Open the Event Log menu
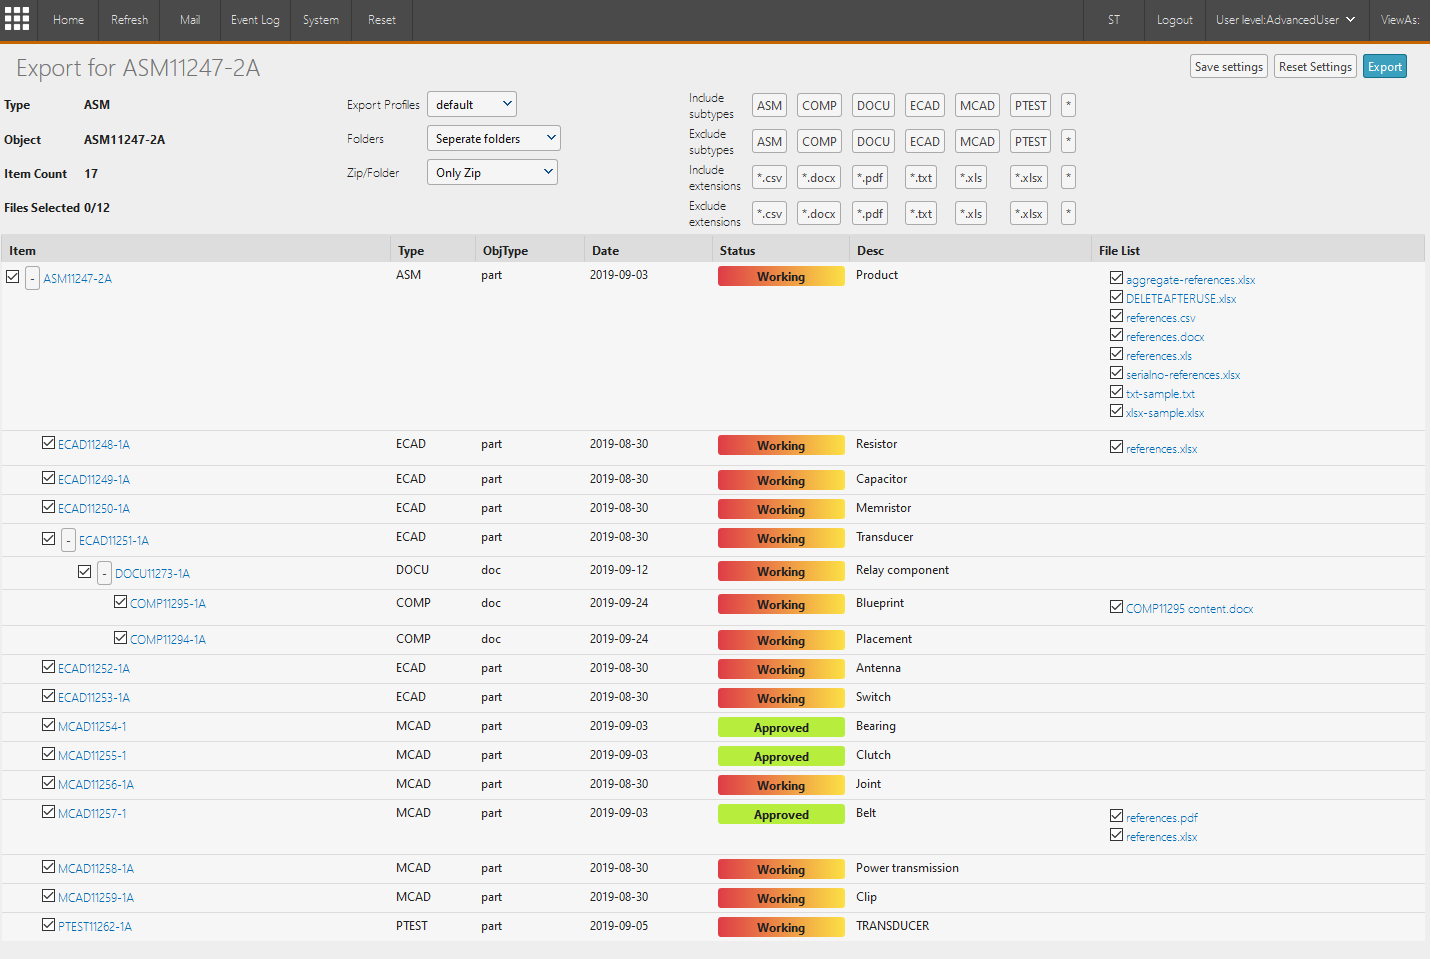This screenshot has height=959, width=1431. 255,20
